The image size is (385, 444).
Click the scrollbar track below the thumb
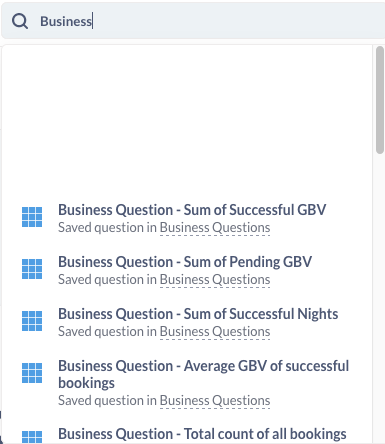(x=380, y=297)
